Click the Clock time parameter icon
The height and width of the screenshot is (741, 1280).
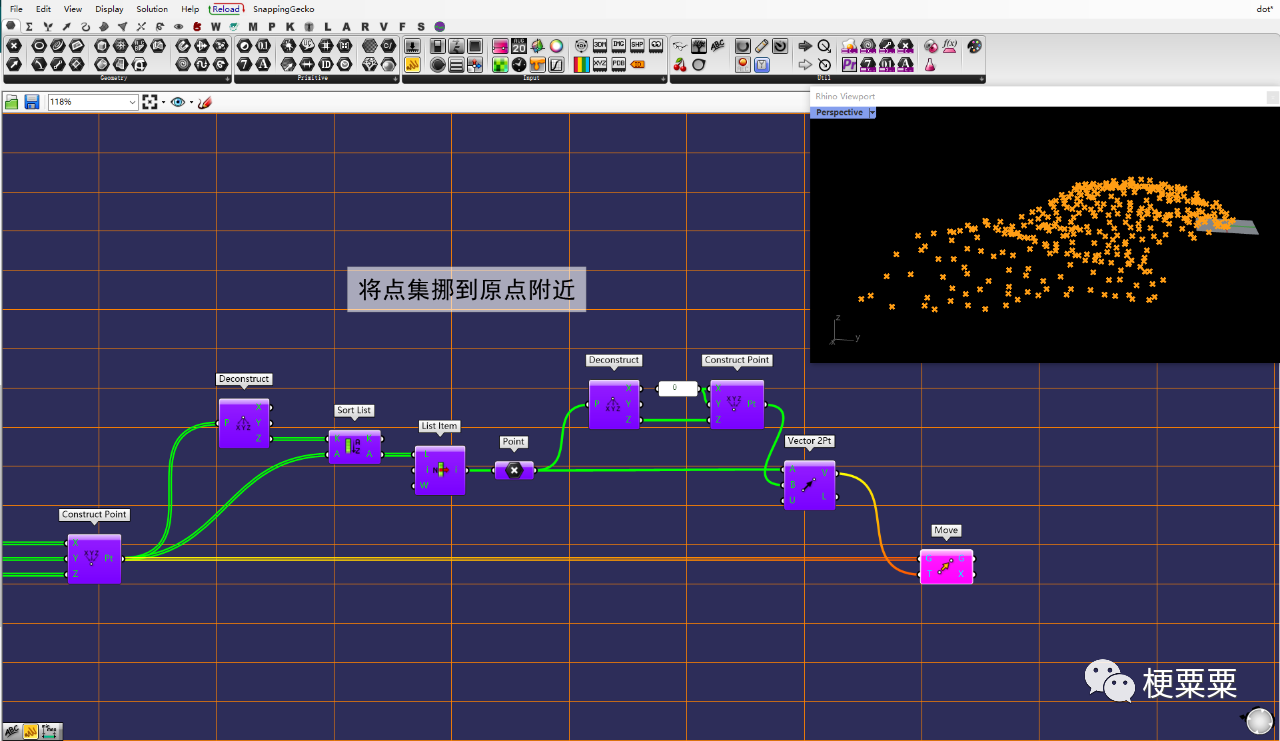pos(519,64)
